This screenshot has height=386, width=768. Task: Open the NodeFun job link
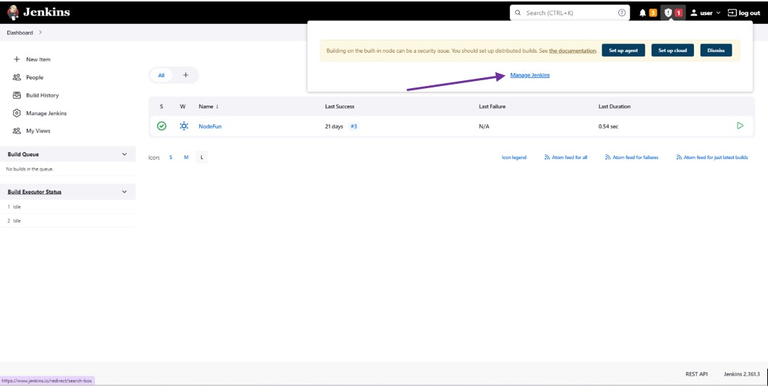[210, 126]
